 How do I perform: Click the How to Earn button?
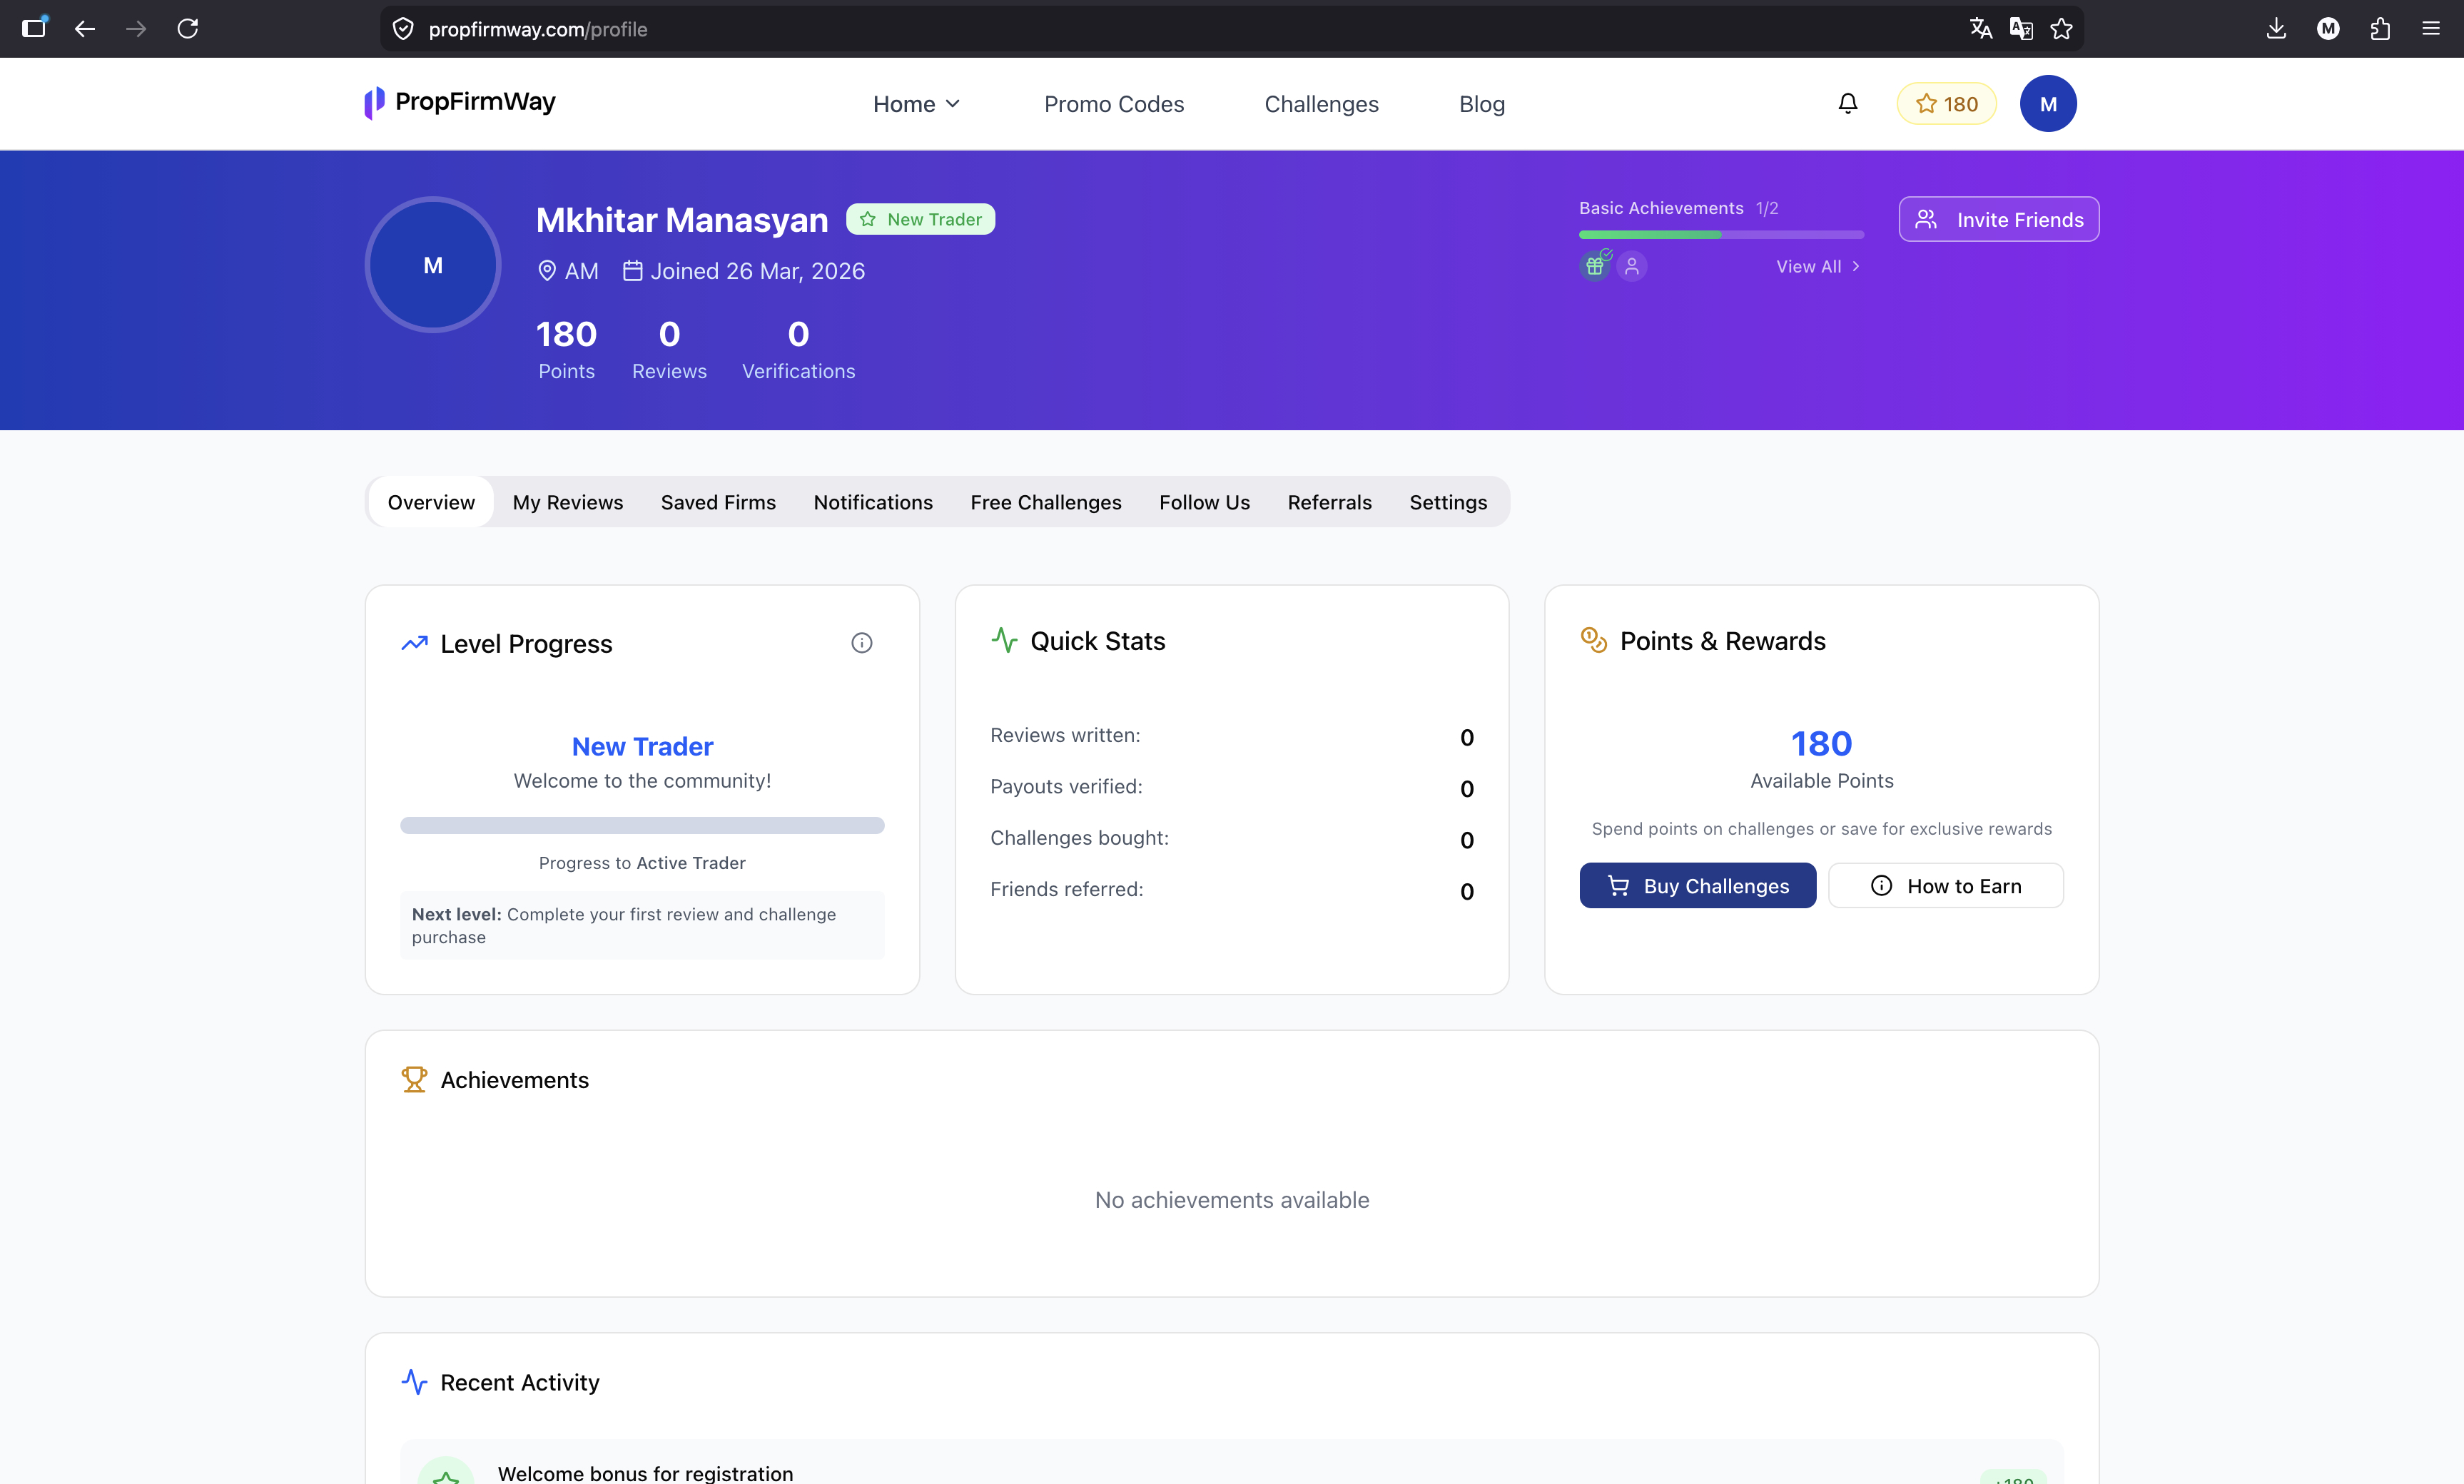1946,886
